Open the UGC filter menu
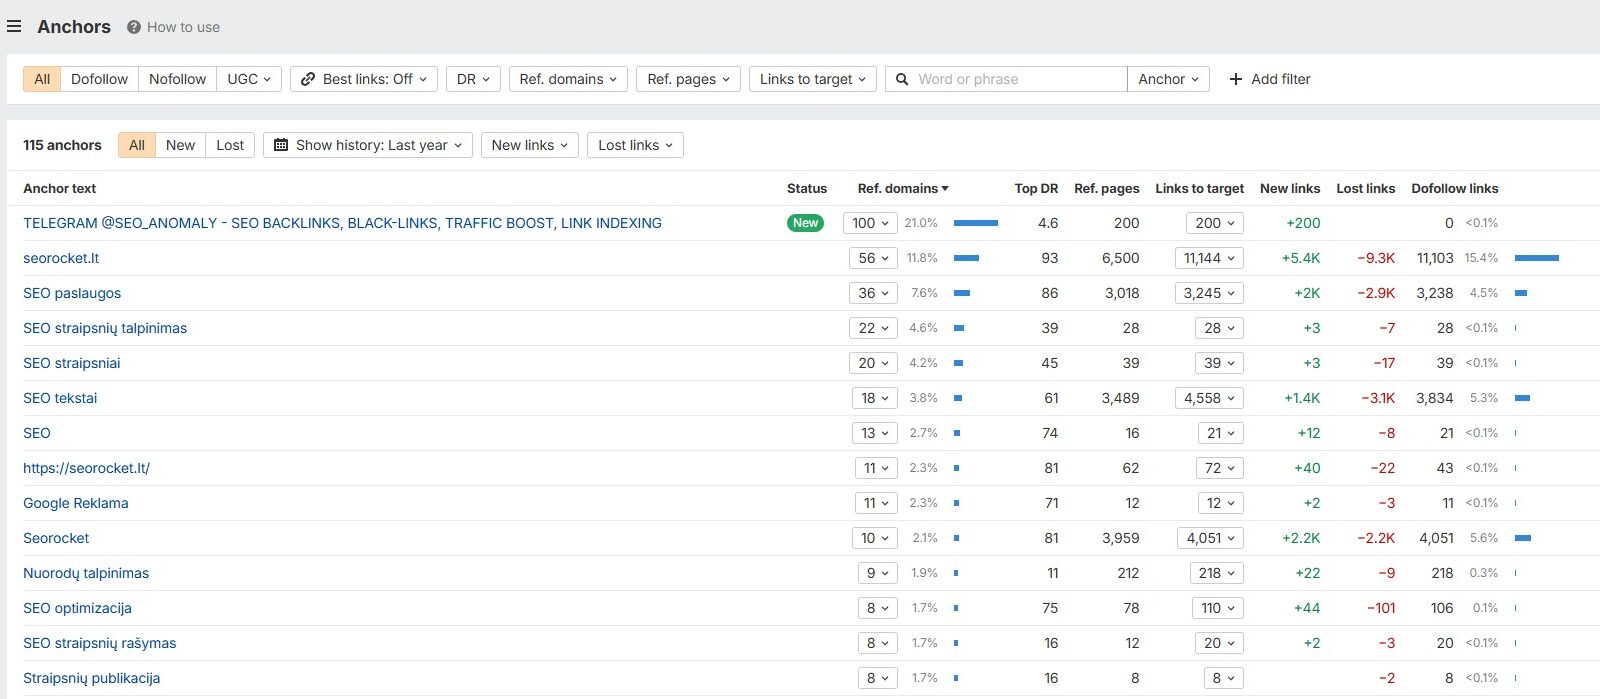1600x699 pixels. tap(249, 79)
